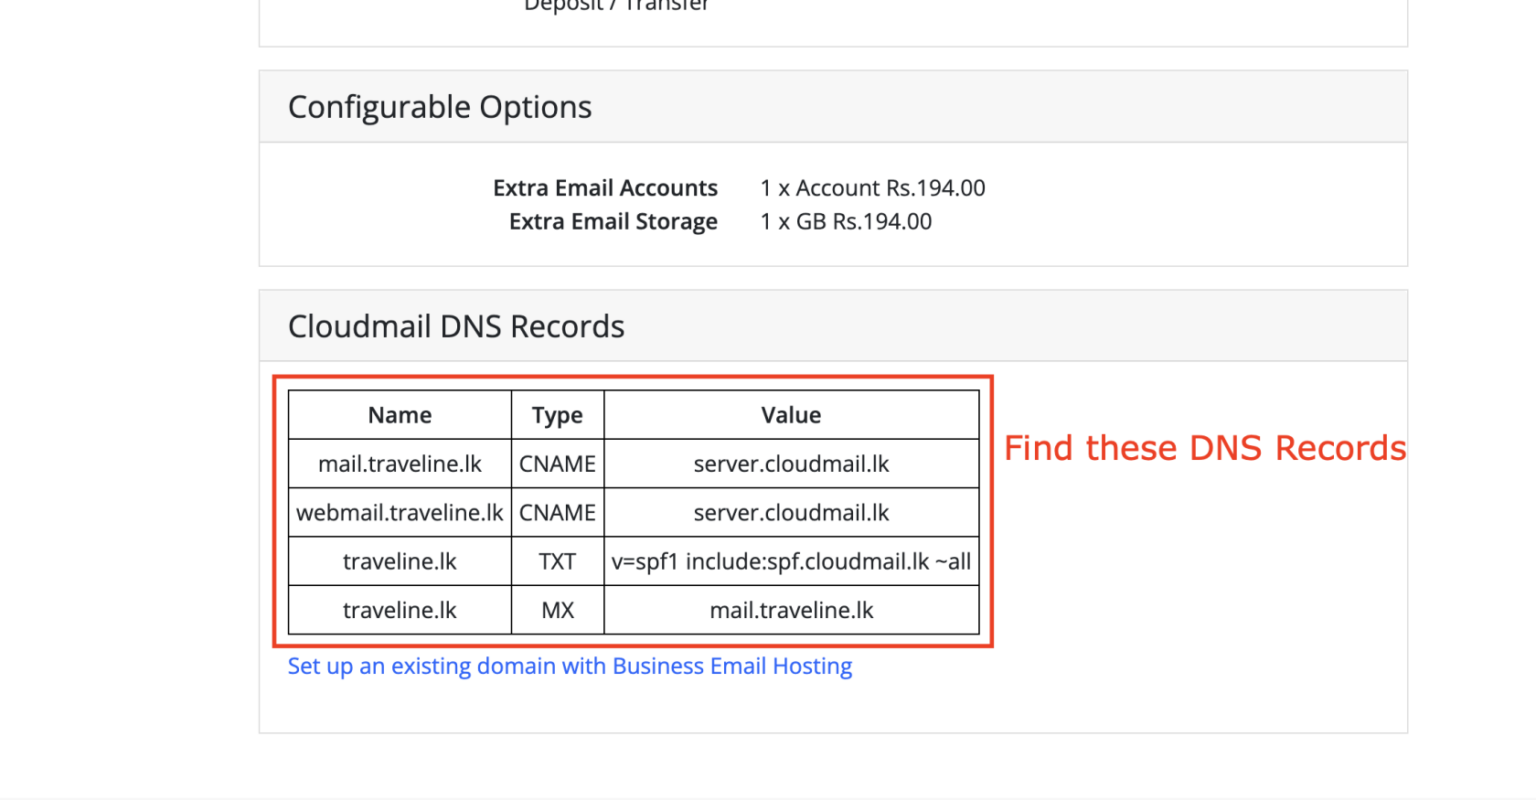
Task: Click the TXT record type cell
Action: [x=557, y=562]
